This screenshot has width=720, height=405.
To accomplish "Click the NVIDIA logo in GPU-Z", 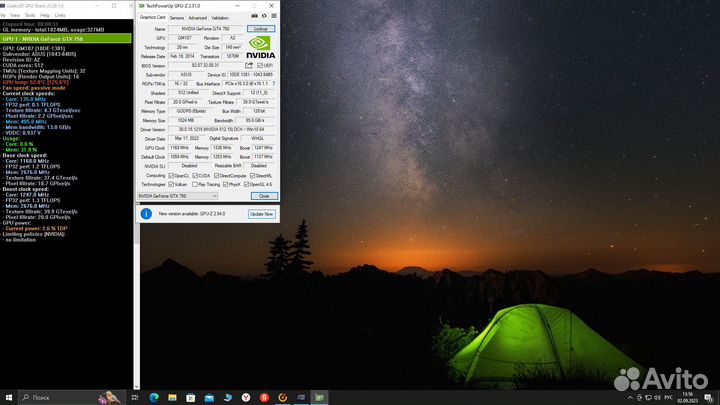I will [262, 47].
